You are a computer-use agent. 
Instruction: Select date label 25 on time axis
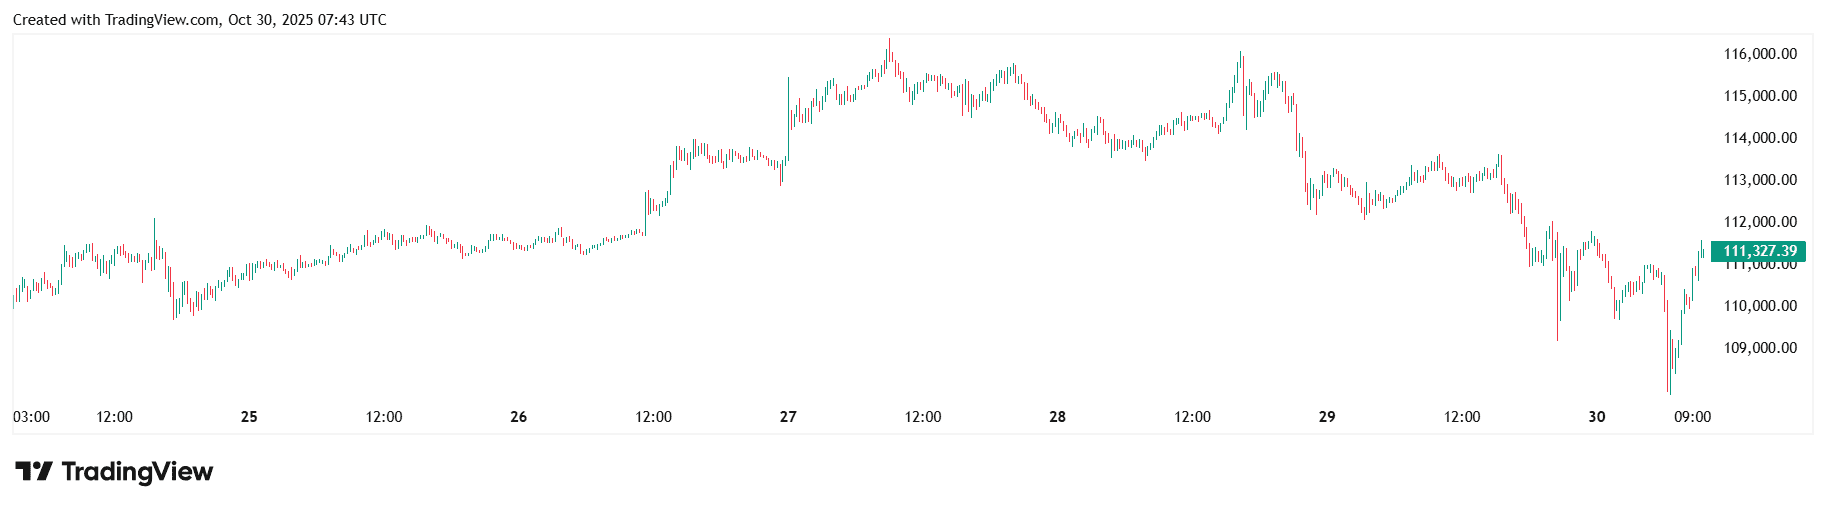tap(249, 417)
